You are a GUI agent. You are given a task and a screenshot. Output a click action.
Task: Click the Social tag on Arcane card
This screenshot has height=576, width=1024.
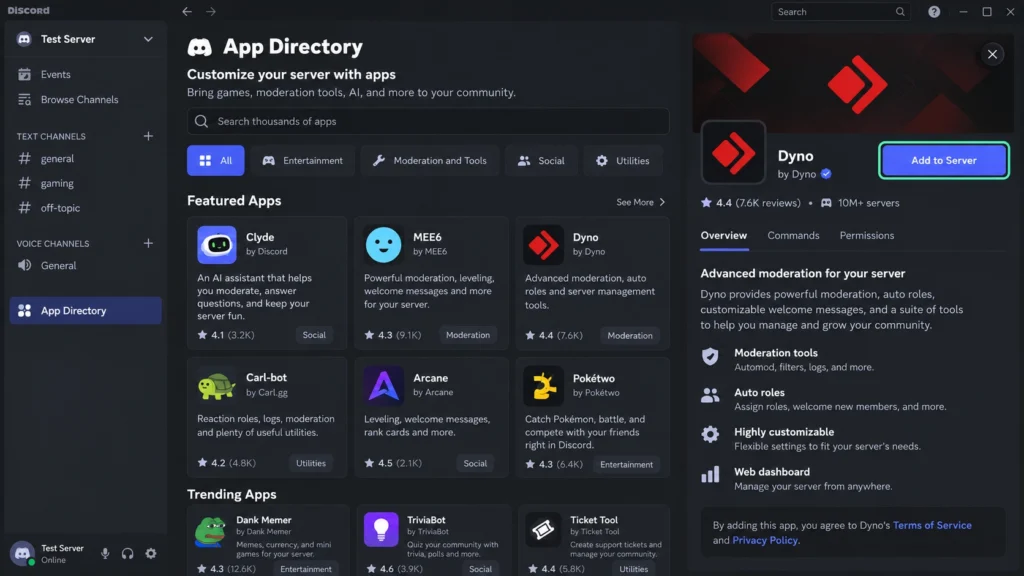[x=475, y=463]
